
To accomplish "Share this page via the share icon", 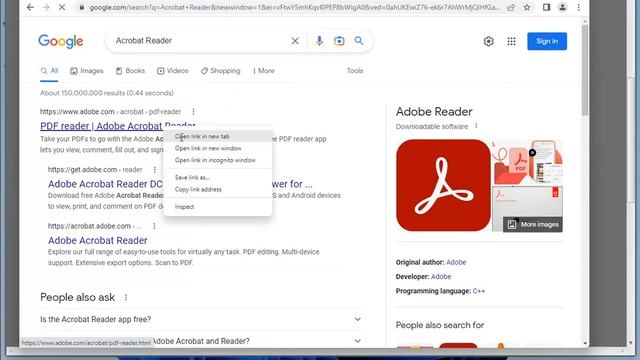I will point(511,7).
